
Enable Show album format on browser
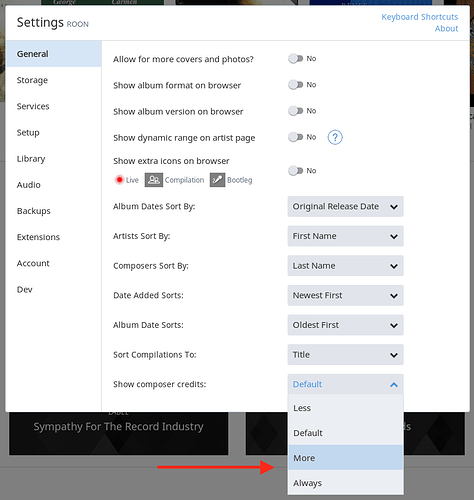[296, 85]
